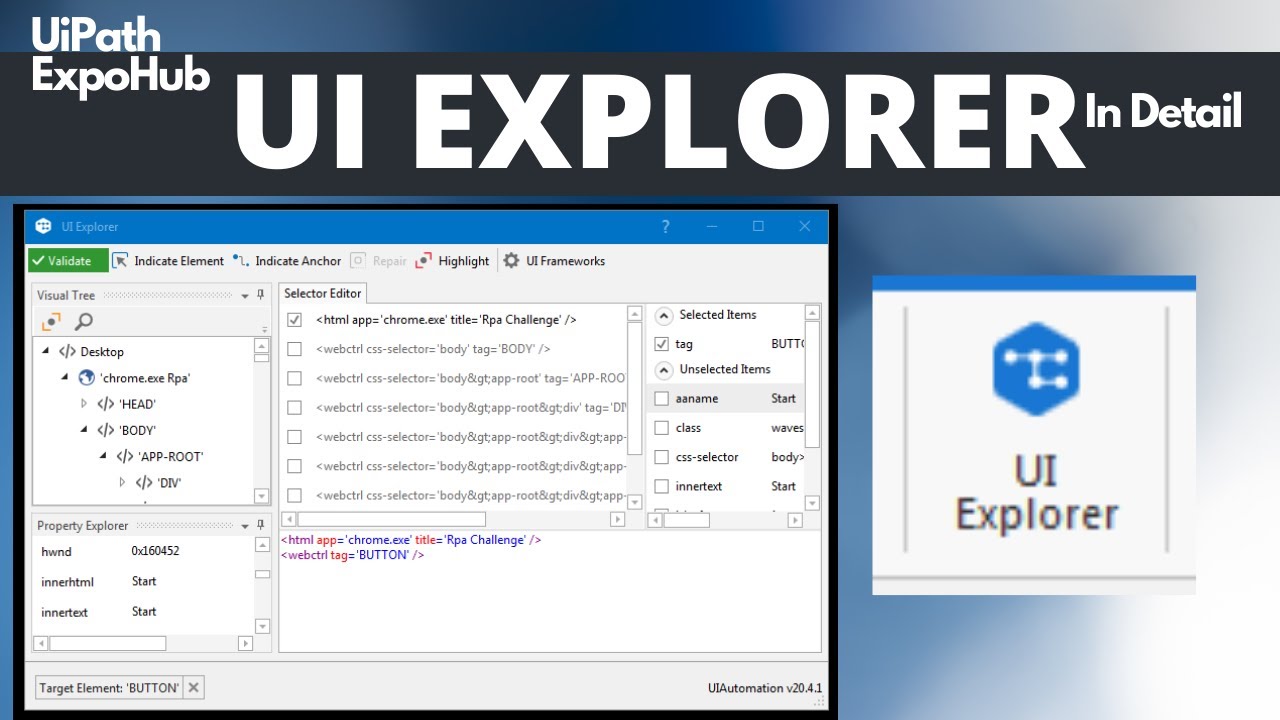Check the aaname attribute checkbox
This screenshot has height=720, width=1280.
tap(661, 398)
